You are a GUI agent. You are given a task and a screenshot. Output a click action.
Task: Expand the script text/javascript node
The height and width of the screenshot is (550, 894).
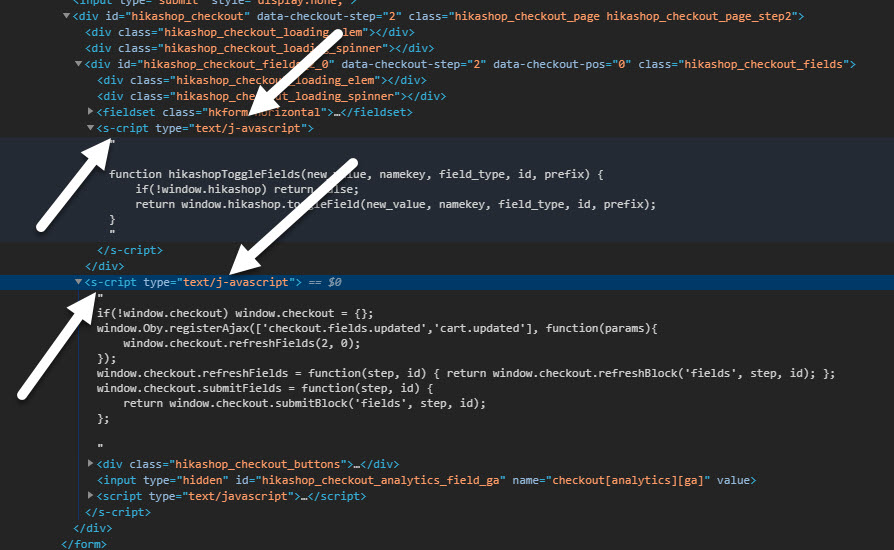point(90,495)
